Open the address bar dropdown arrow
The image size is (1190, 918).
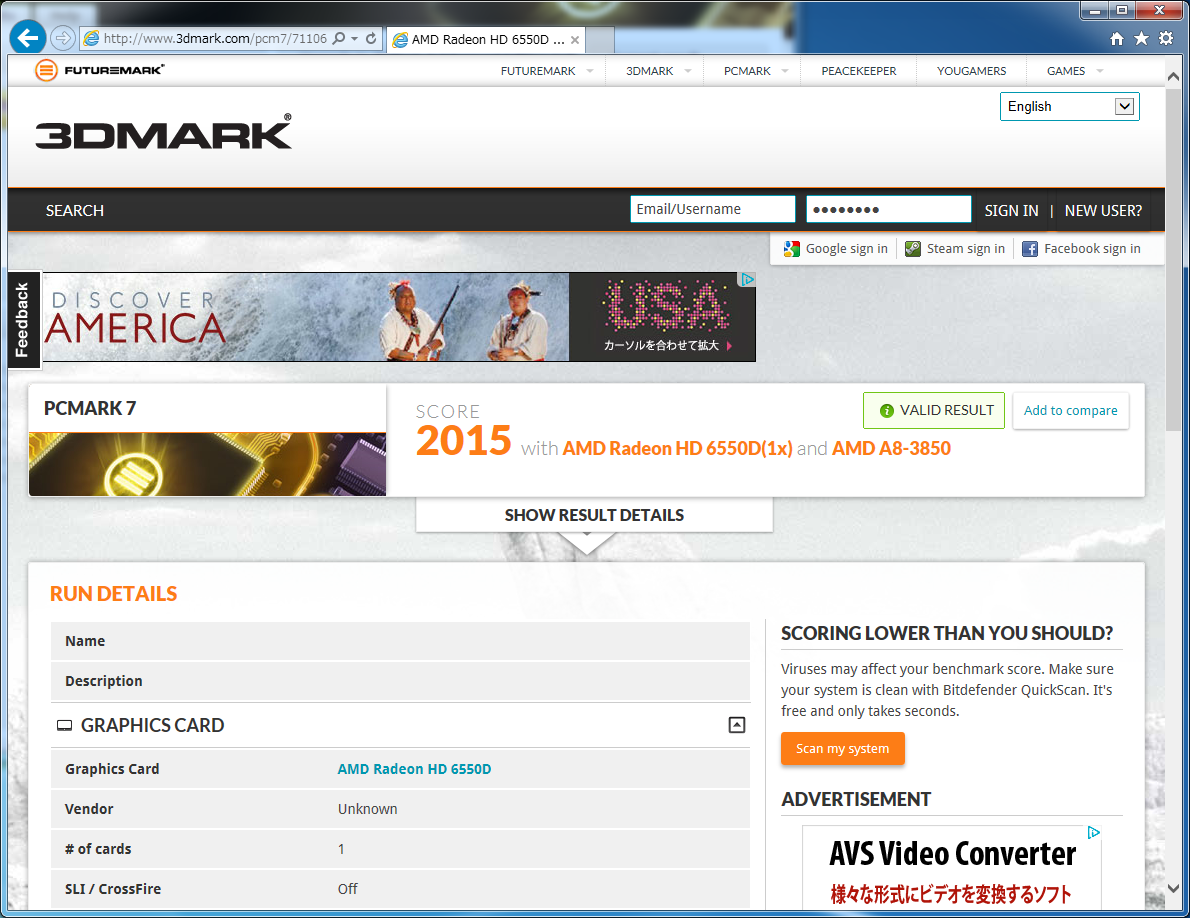[x=354, y=38]
